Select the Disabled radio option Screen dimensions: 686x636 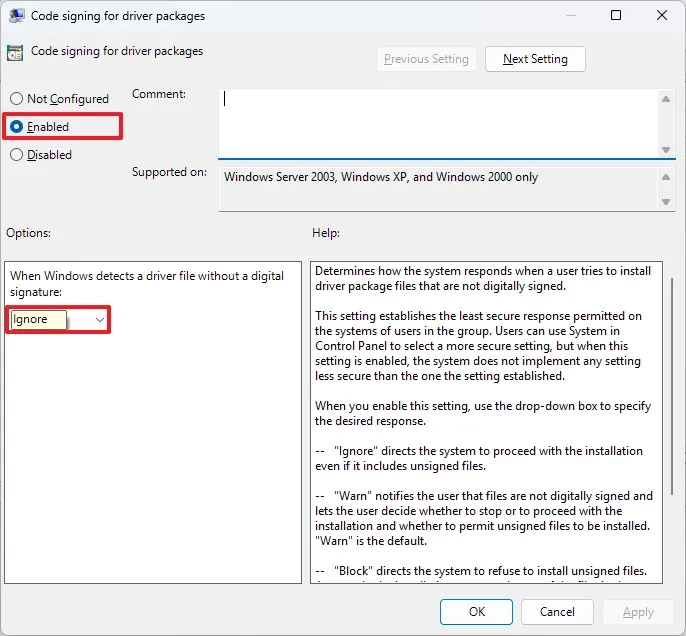[16, 154]
